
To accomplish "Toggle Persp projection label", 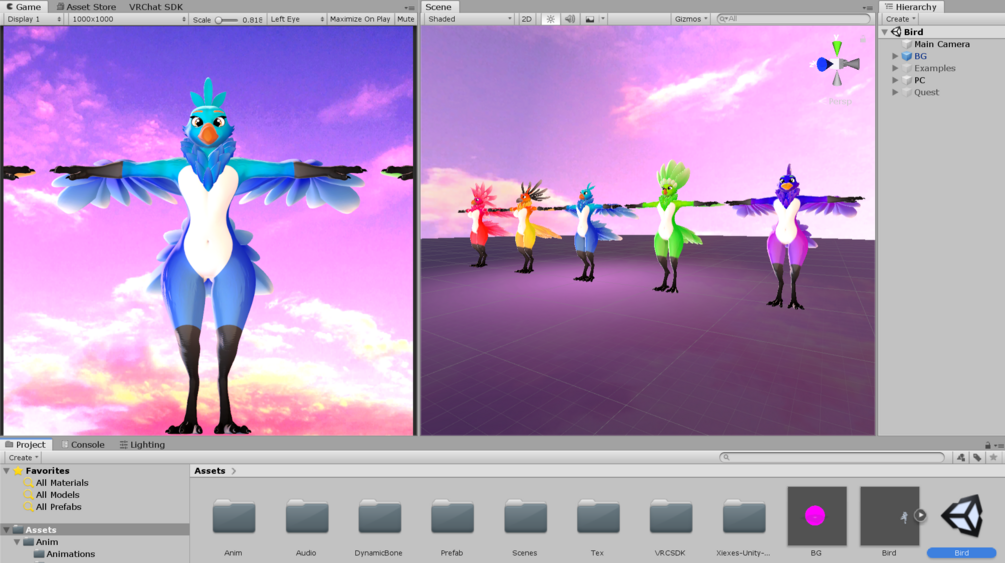I will click(840, 101).
